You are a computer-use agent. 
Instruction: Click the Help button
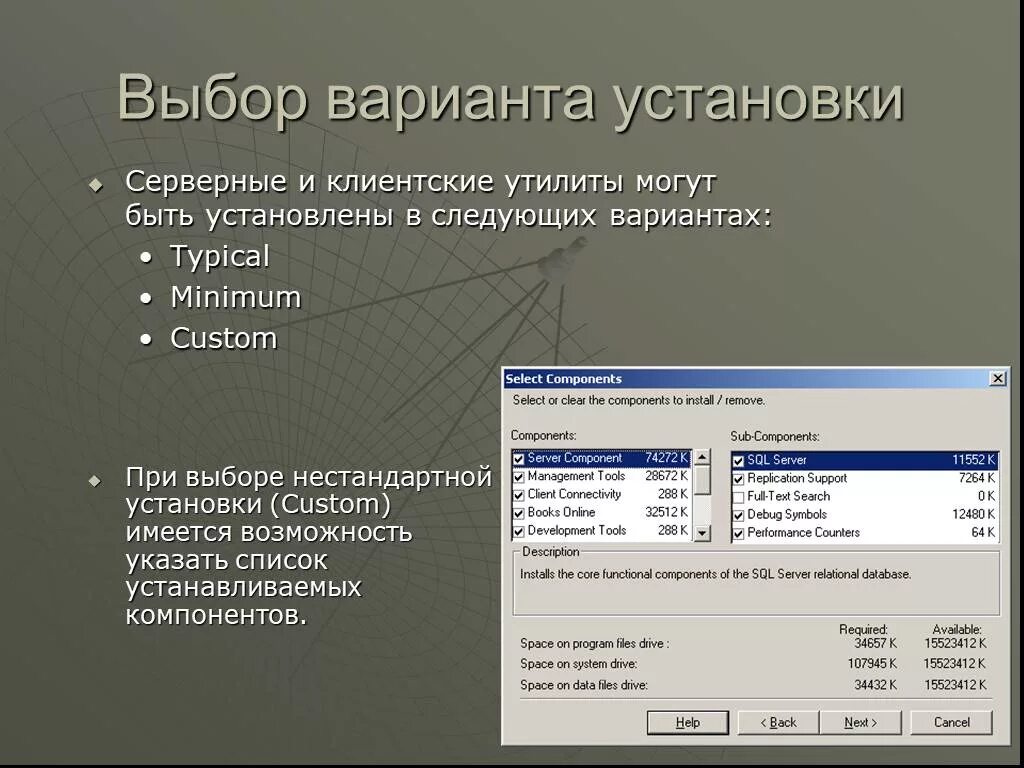[688, 722]
